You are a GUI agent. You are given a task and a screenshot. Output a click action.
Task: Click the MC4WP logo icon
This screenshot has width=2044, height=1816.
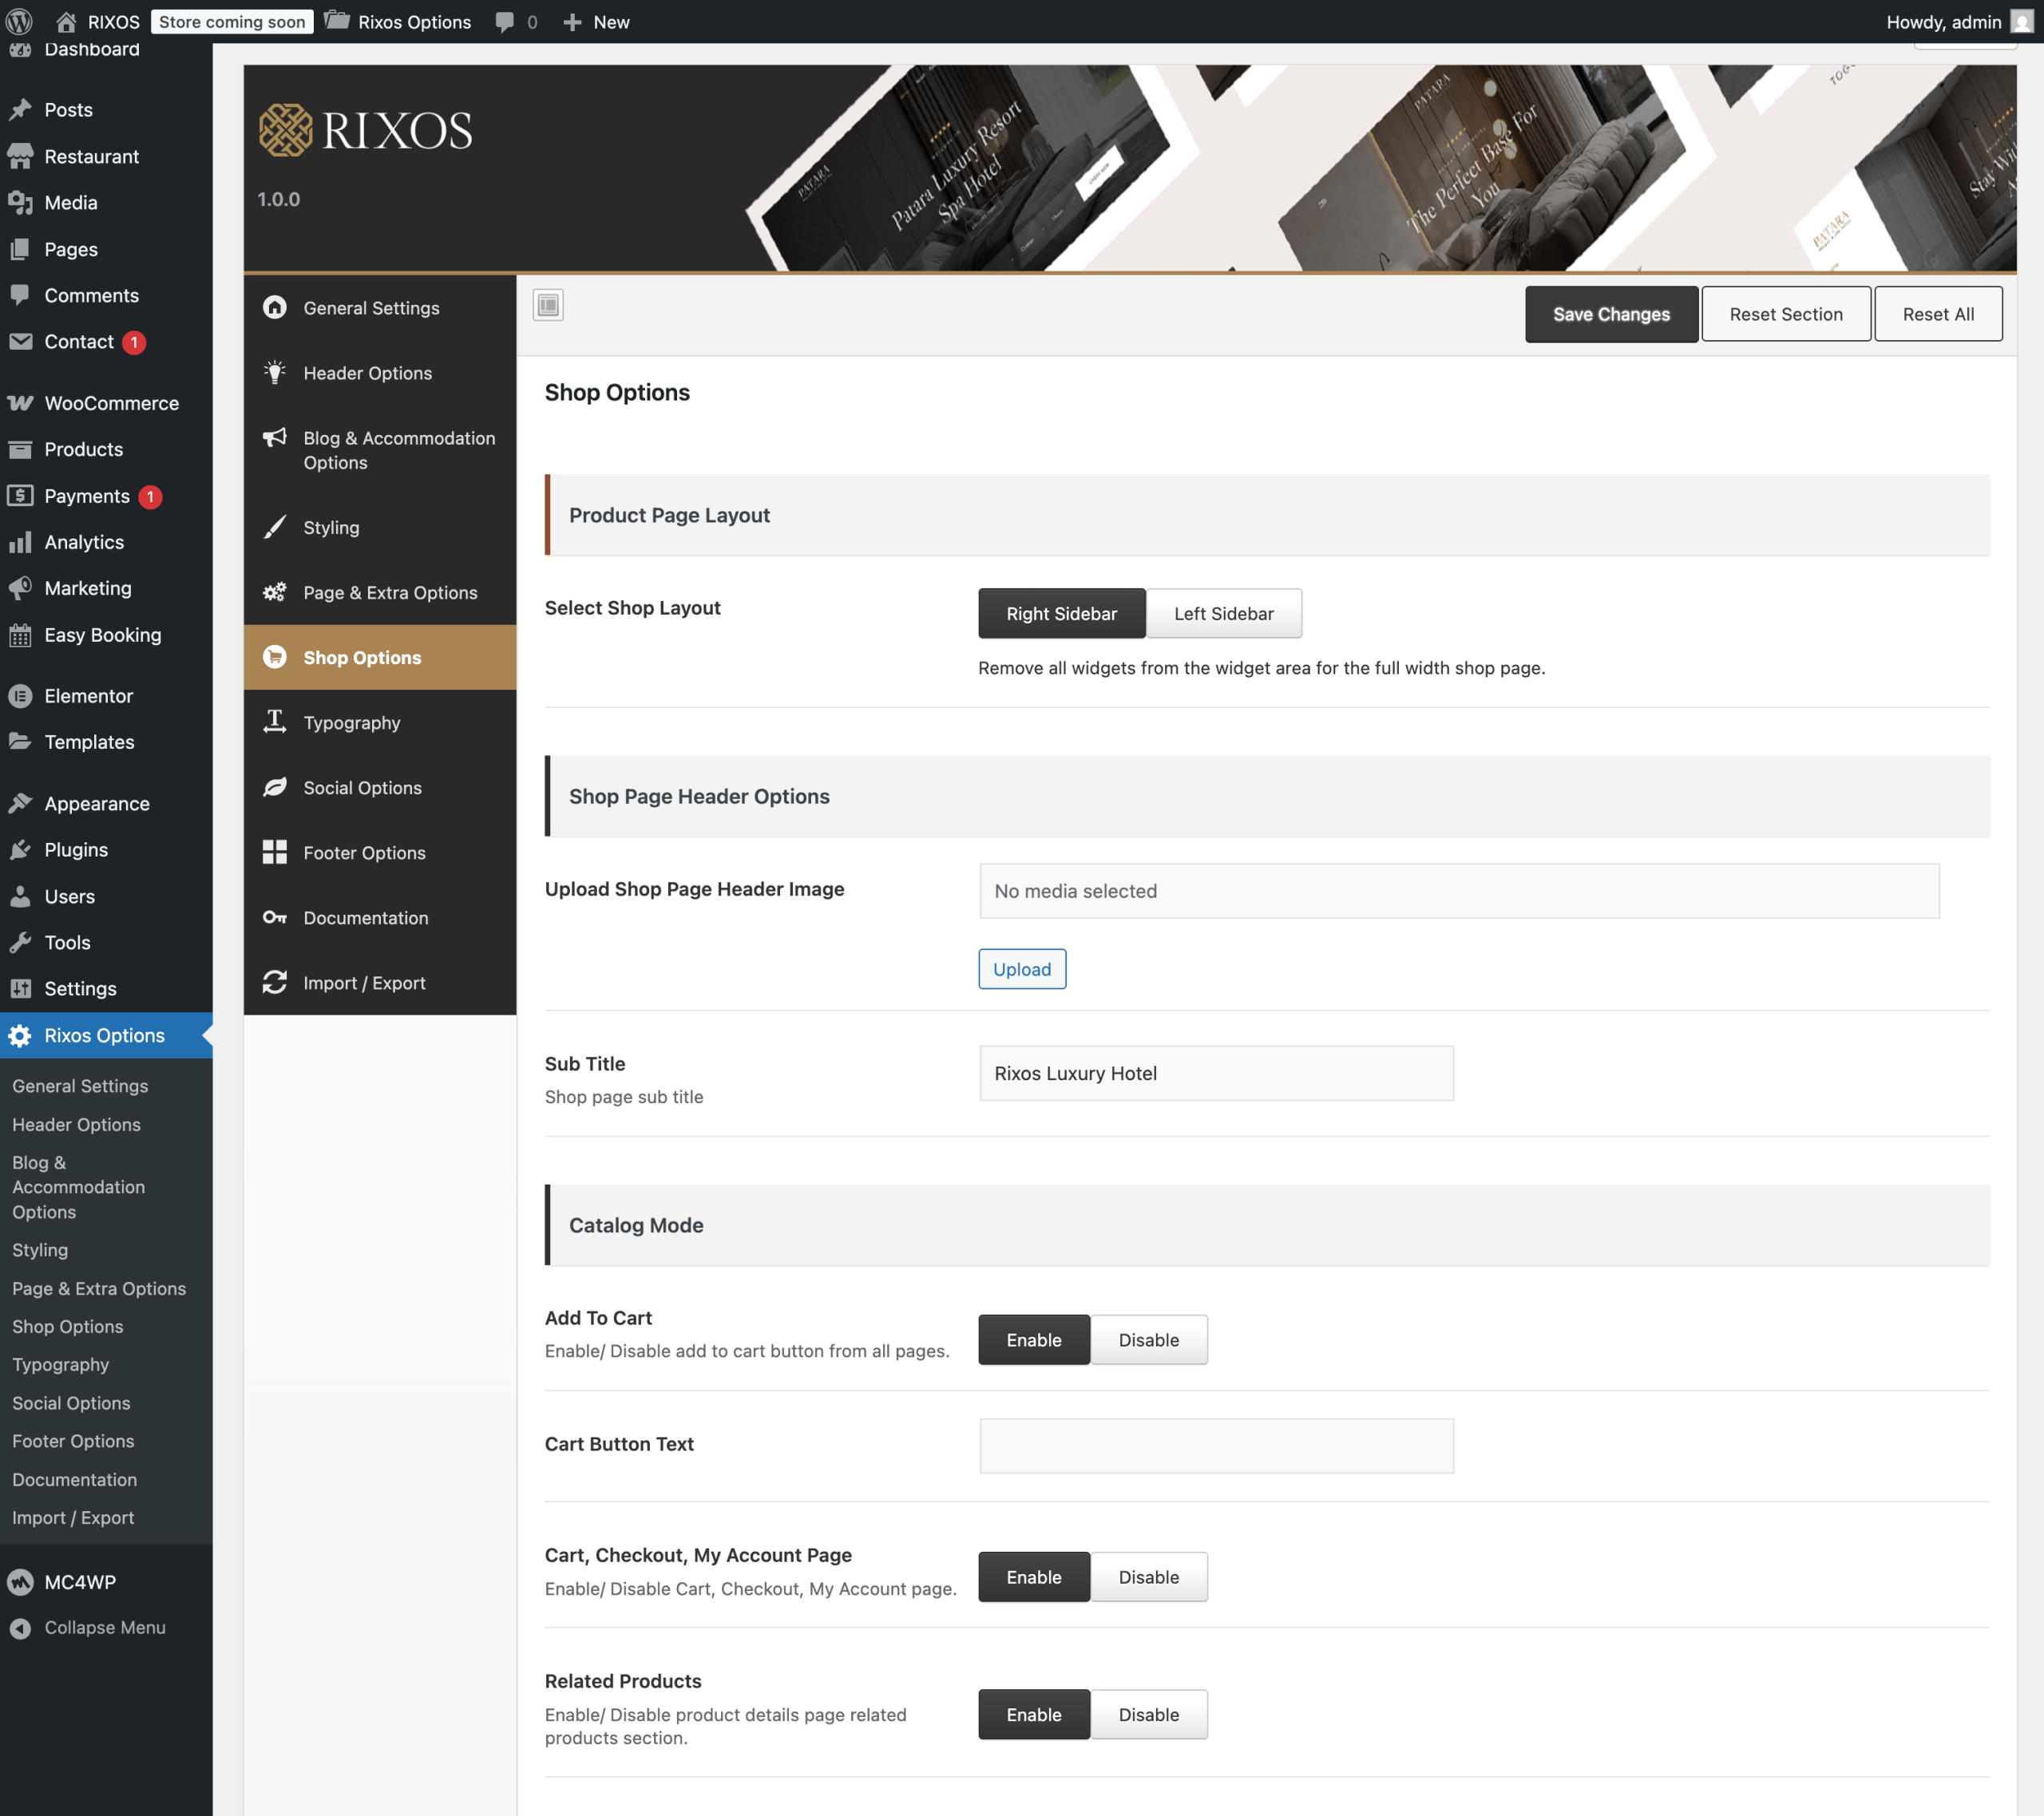(20, 1582)
